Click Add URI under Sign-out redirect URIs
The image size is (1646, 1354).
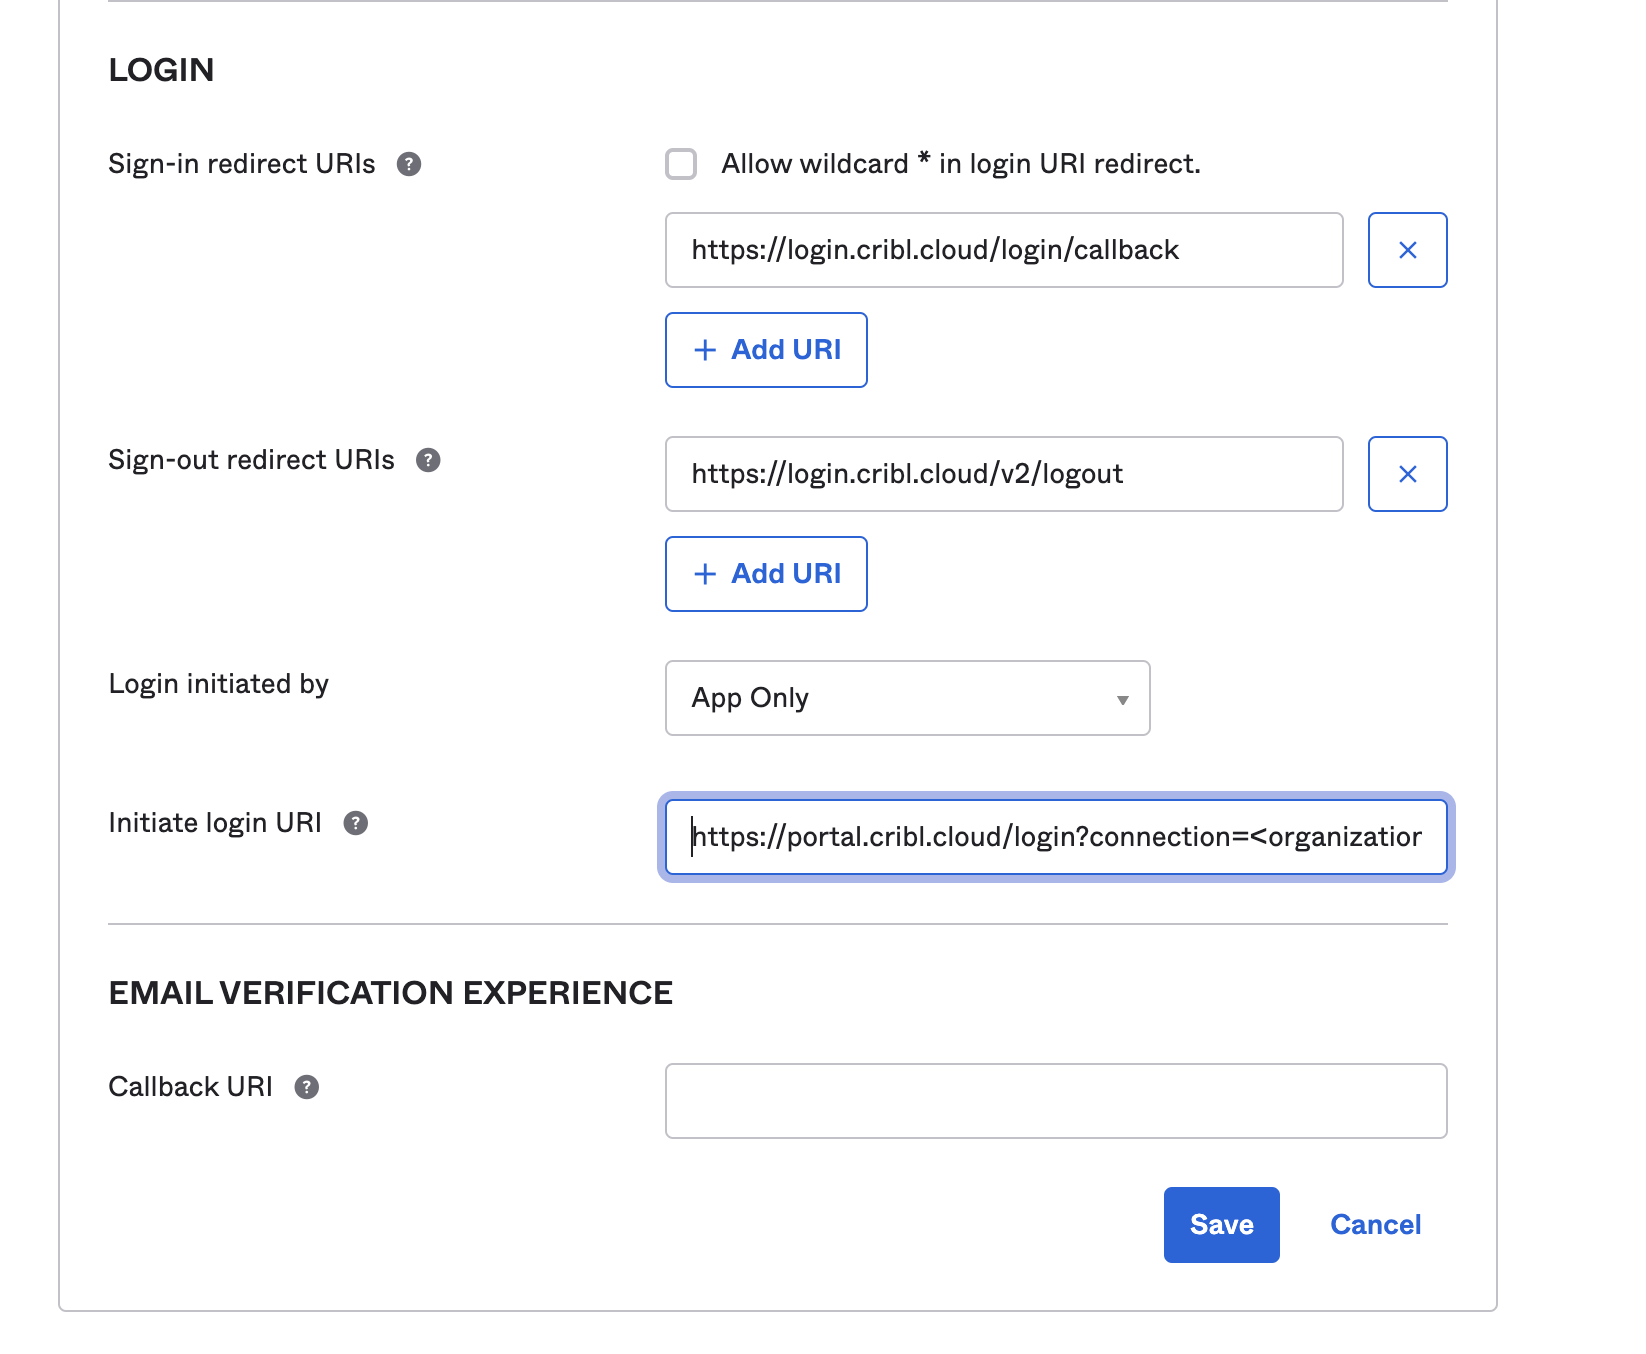coord(765,574)
